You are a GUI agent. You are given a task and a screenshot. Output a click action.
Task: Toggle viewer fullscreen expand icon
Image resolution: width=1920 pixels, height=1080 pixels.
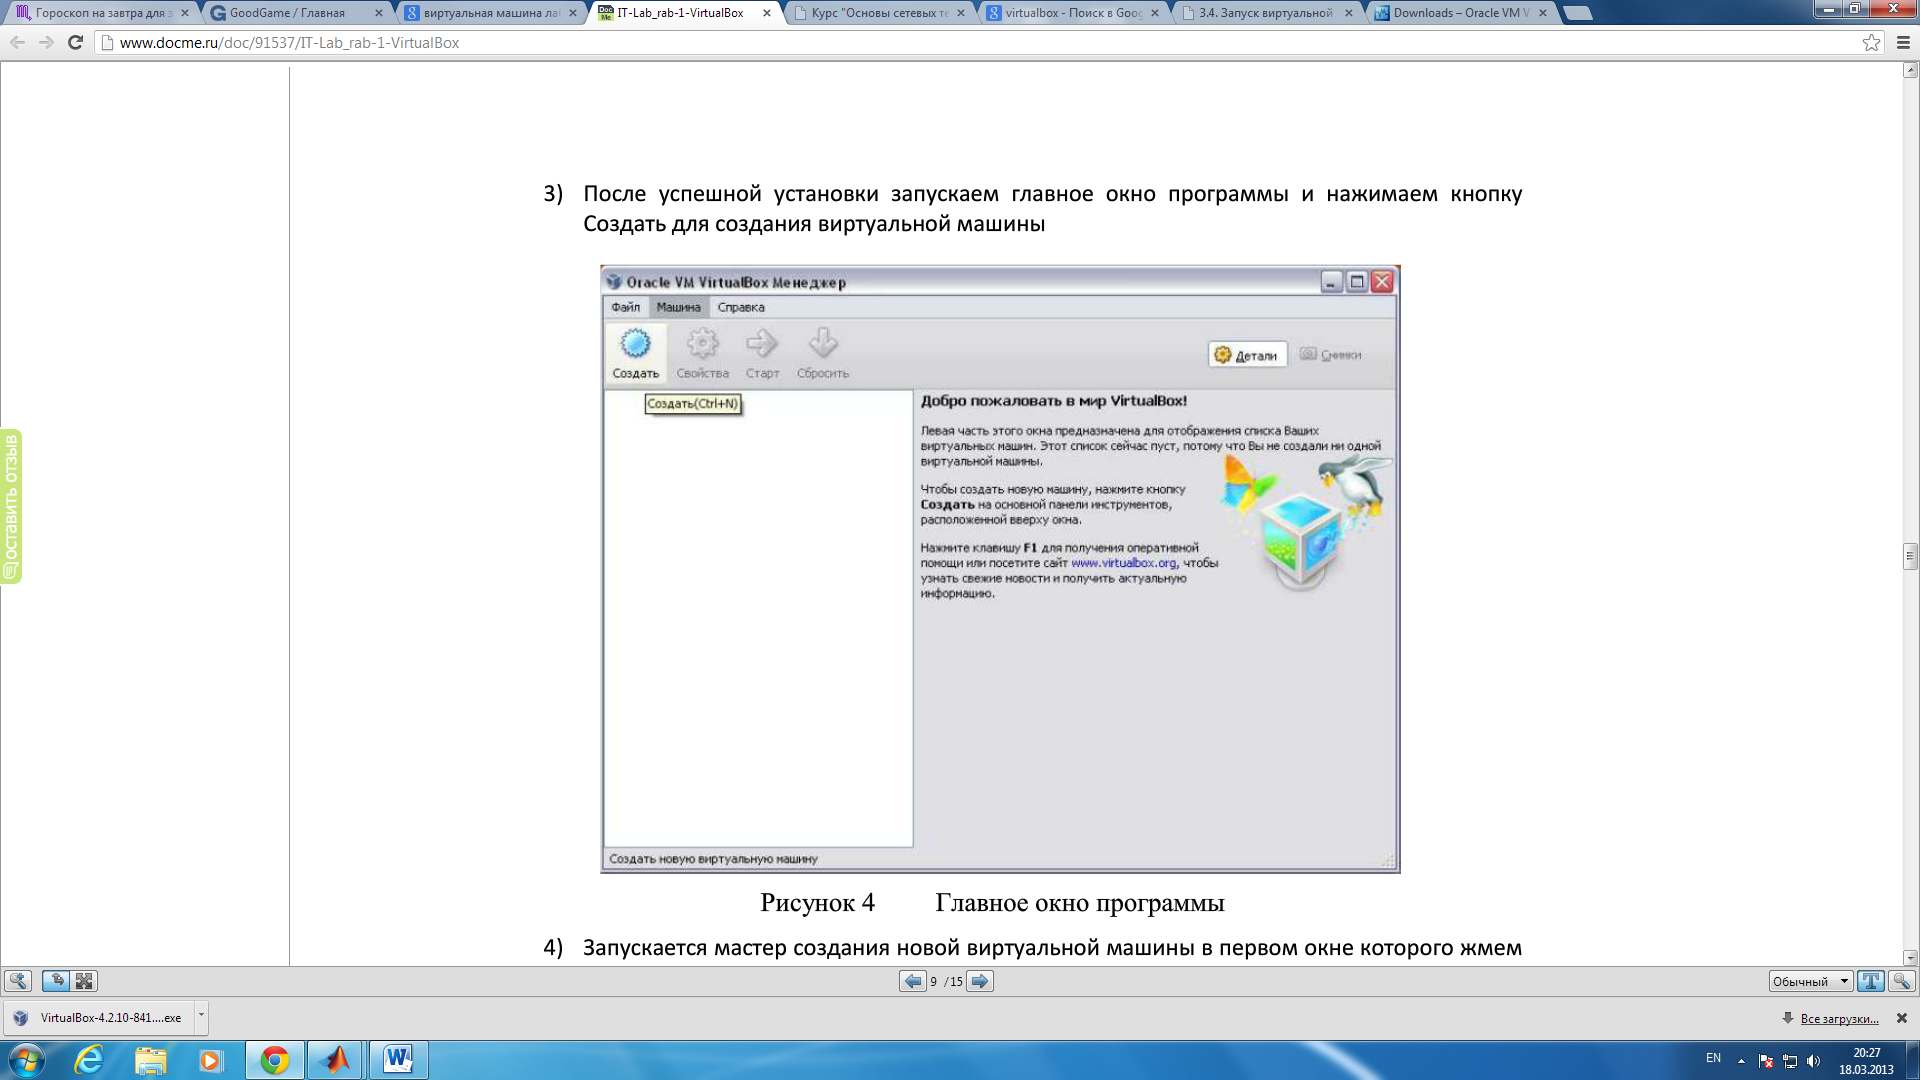[84, 981]
